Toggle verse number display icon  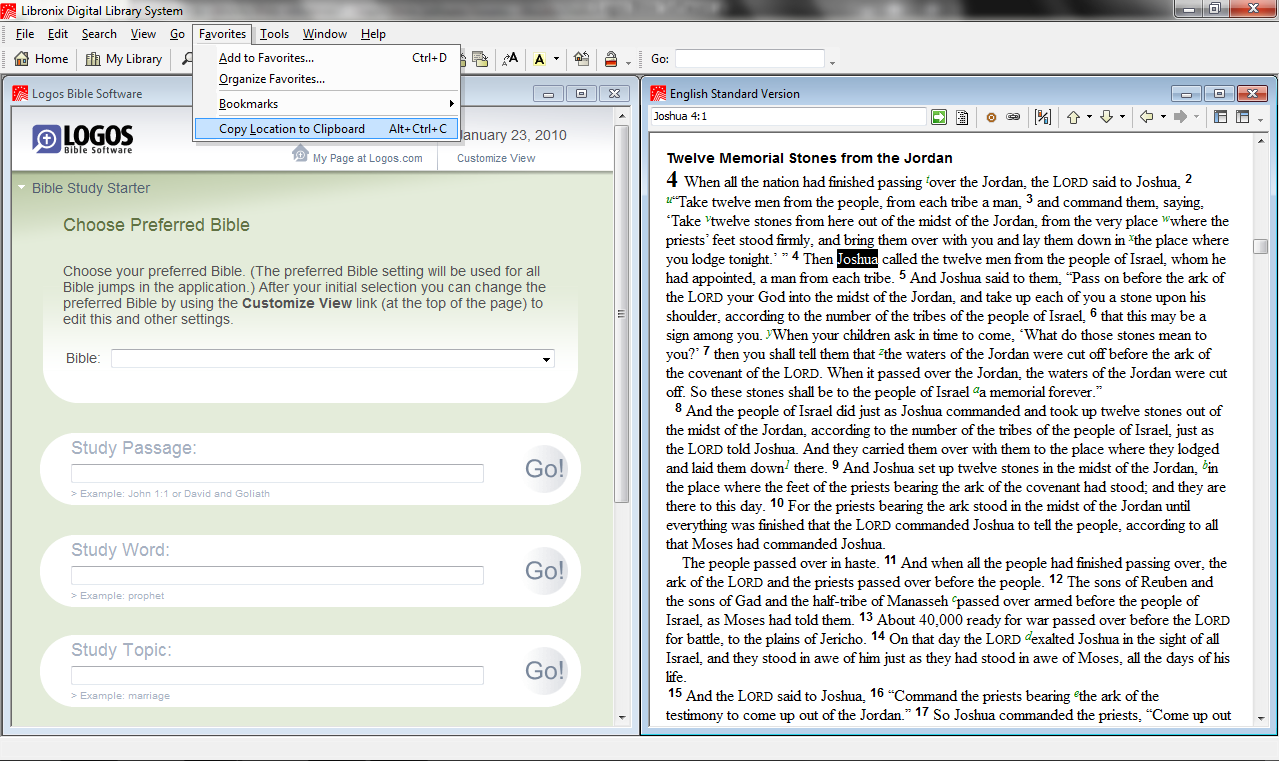[x=1042, y=117]
